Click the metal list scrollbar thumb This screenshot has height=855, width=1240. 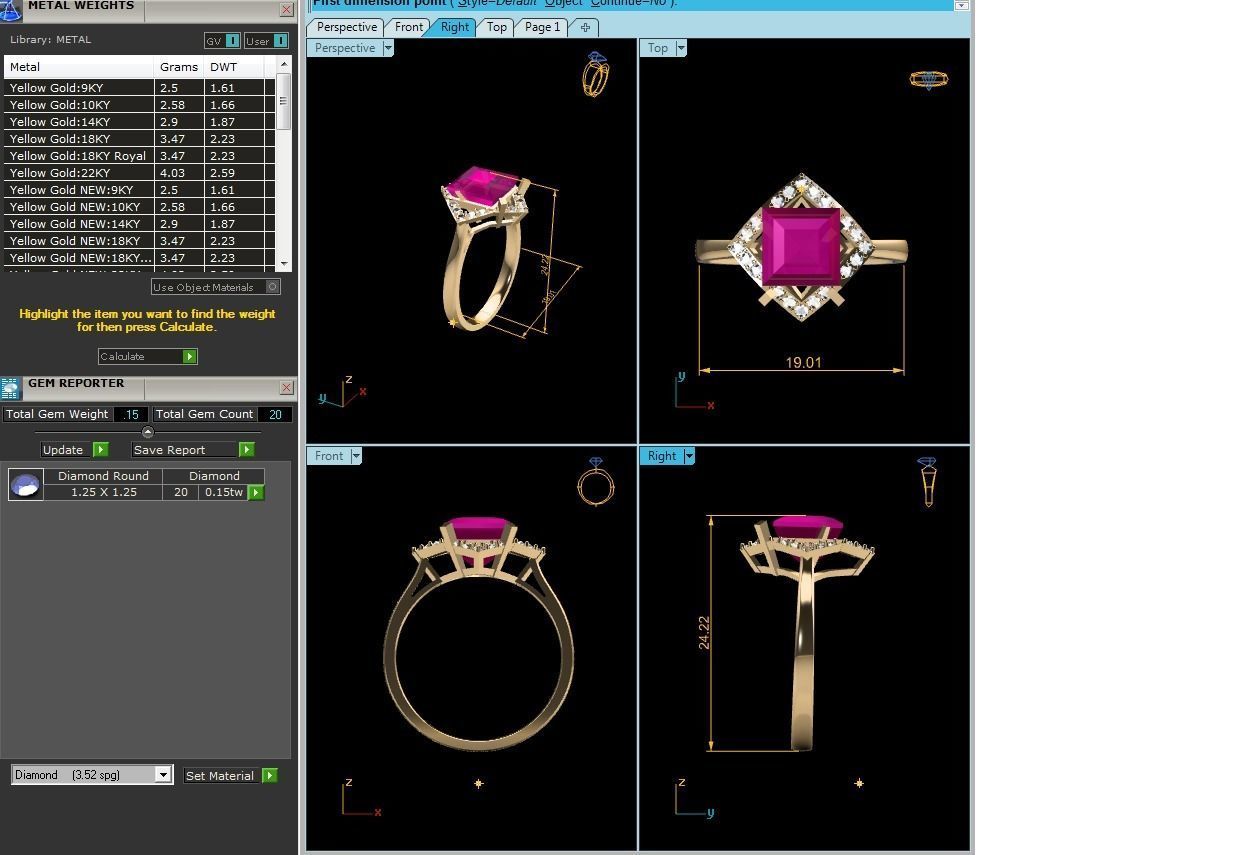[284, 103]
